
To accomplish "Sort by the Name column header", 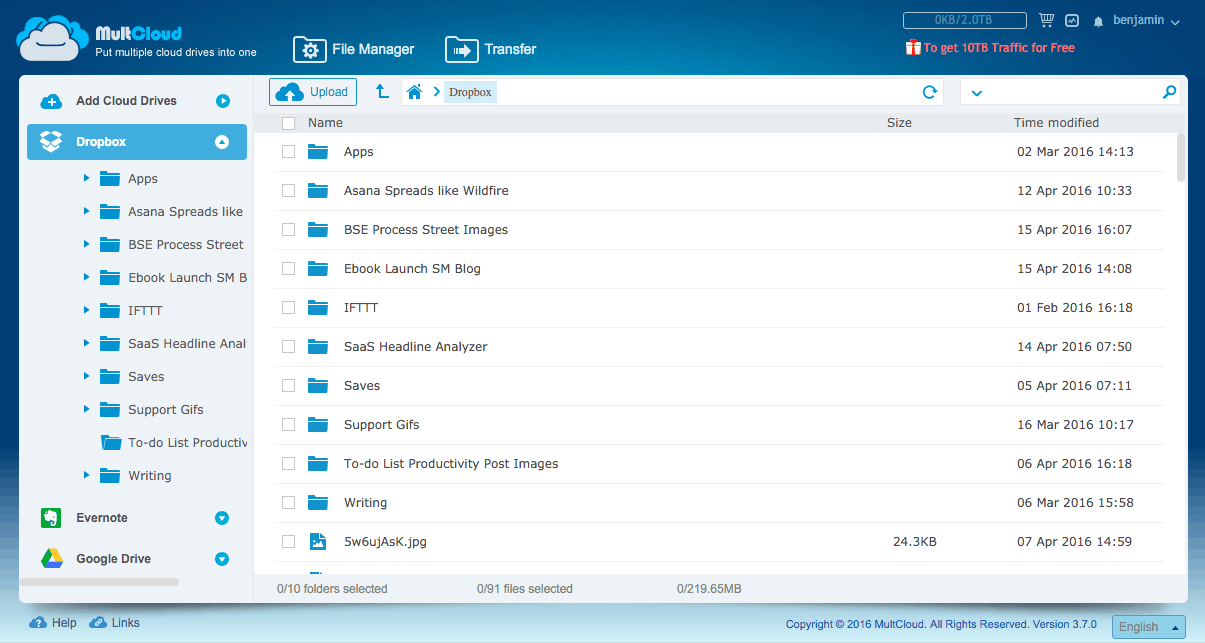I will tap(325, 123).
